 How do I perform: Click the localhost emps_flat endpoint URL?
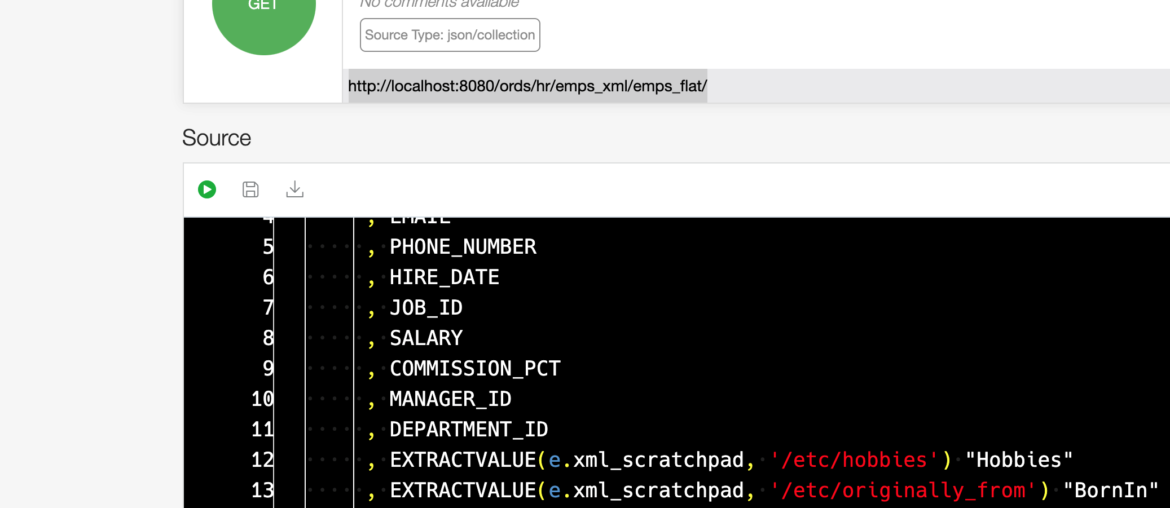[527, 86]
